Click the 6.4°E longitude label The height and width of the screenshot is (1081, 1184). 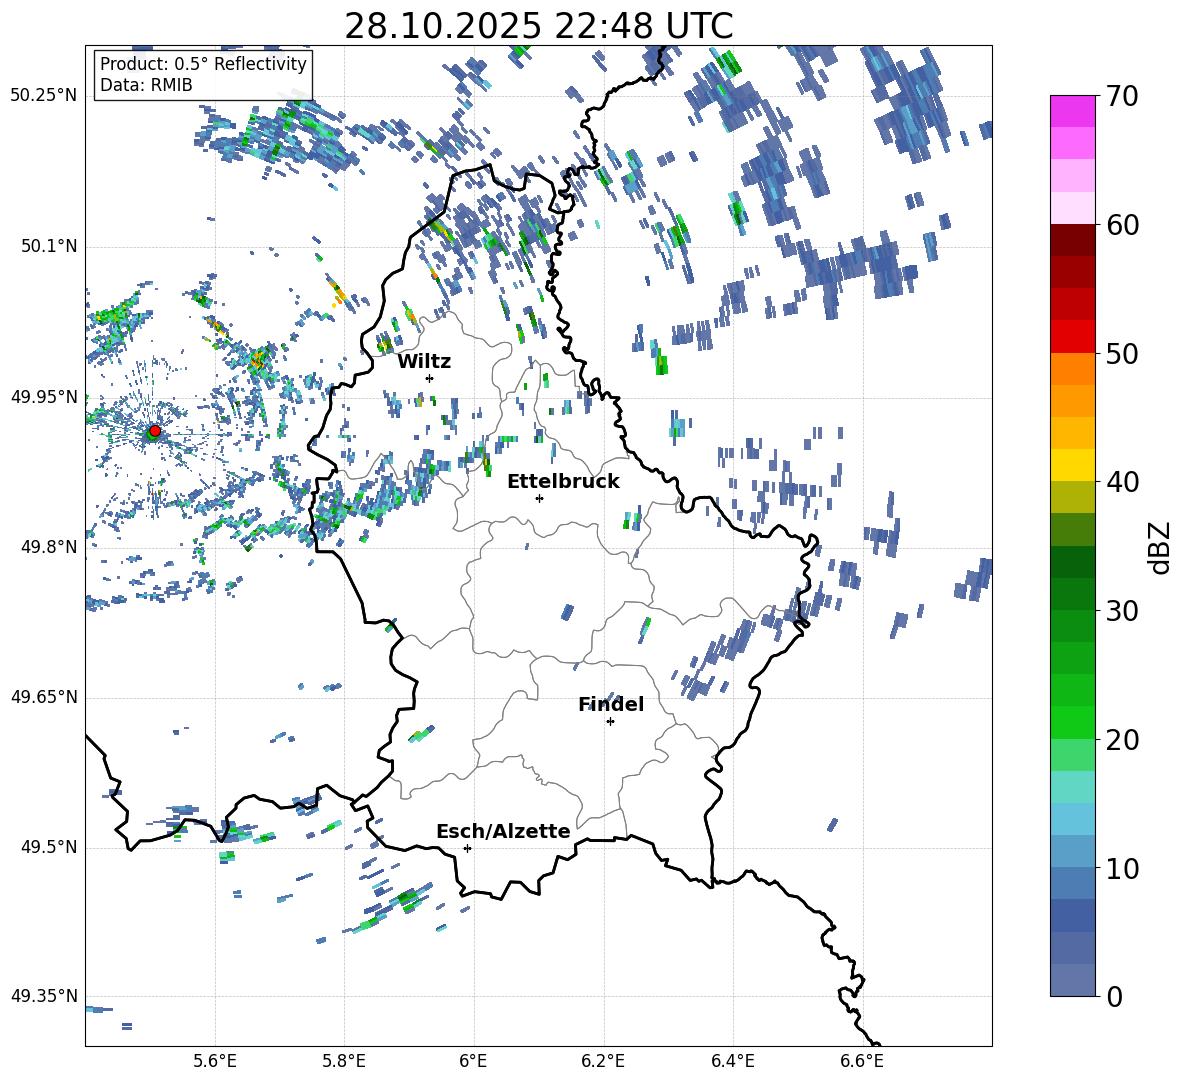732,1061
